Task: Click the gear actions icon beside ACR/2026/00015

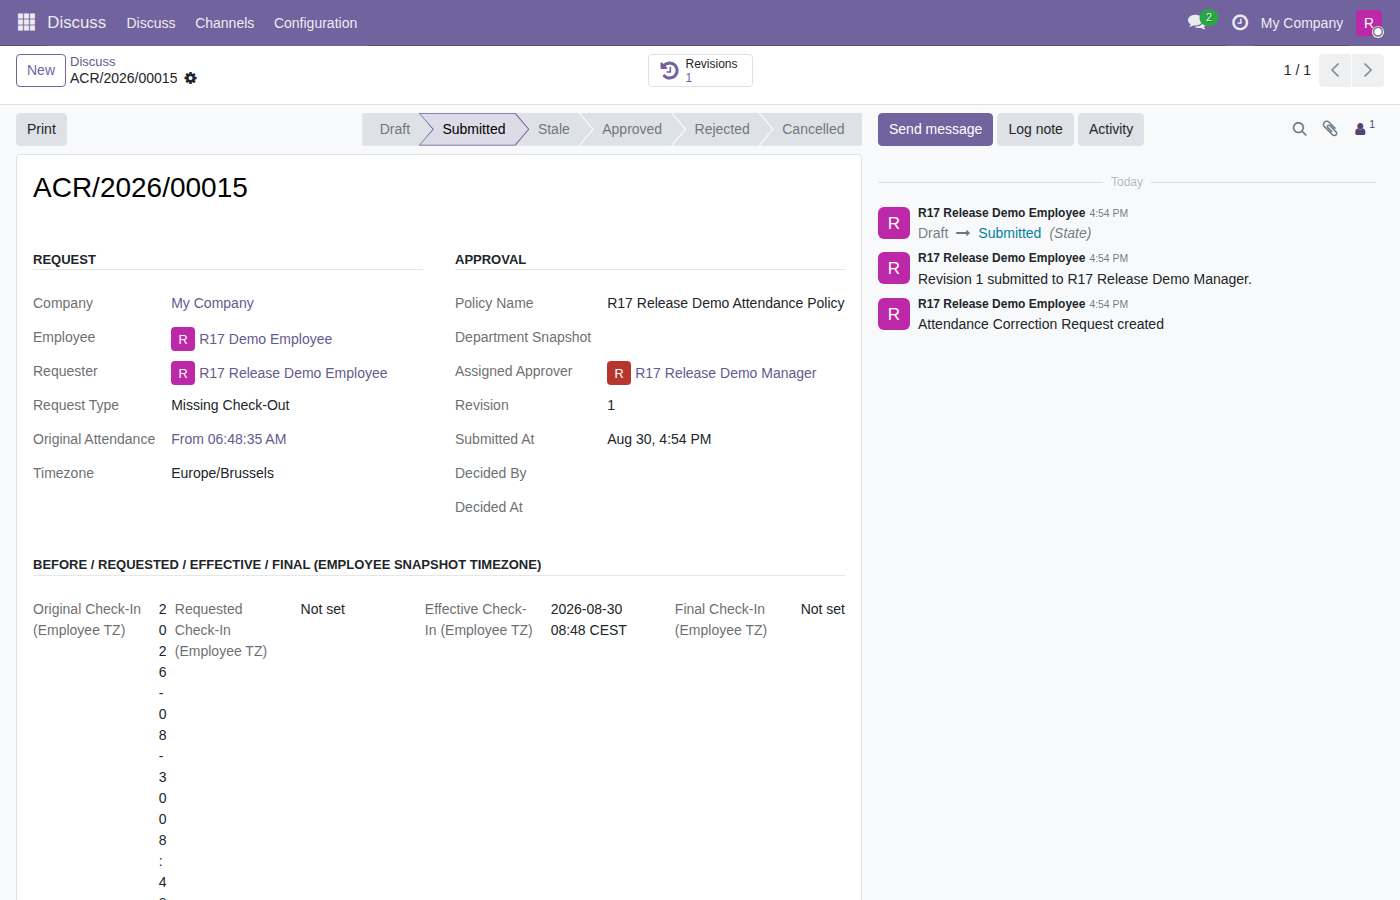Action: click(191, 78)
